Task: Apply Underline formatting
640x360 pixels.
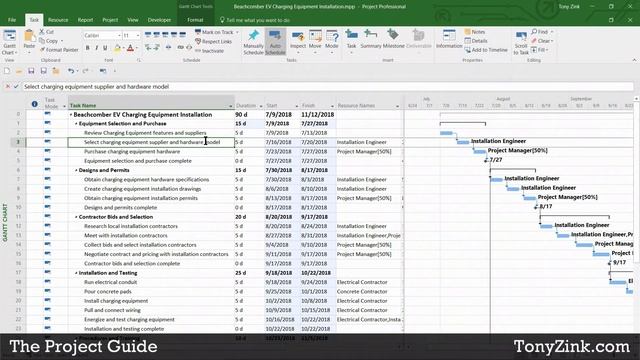Action: point(105,48)
